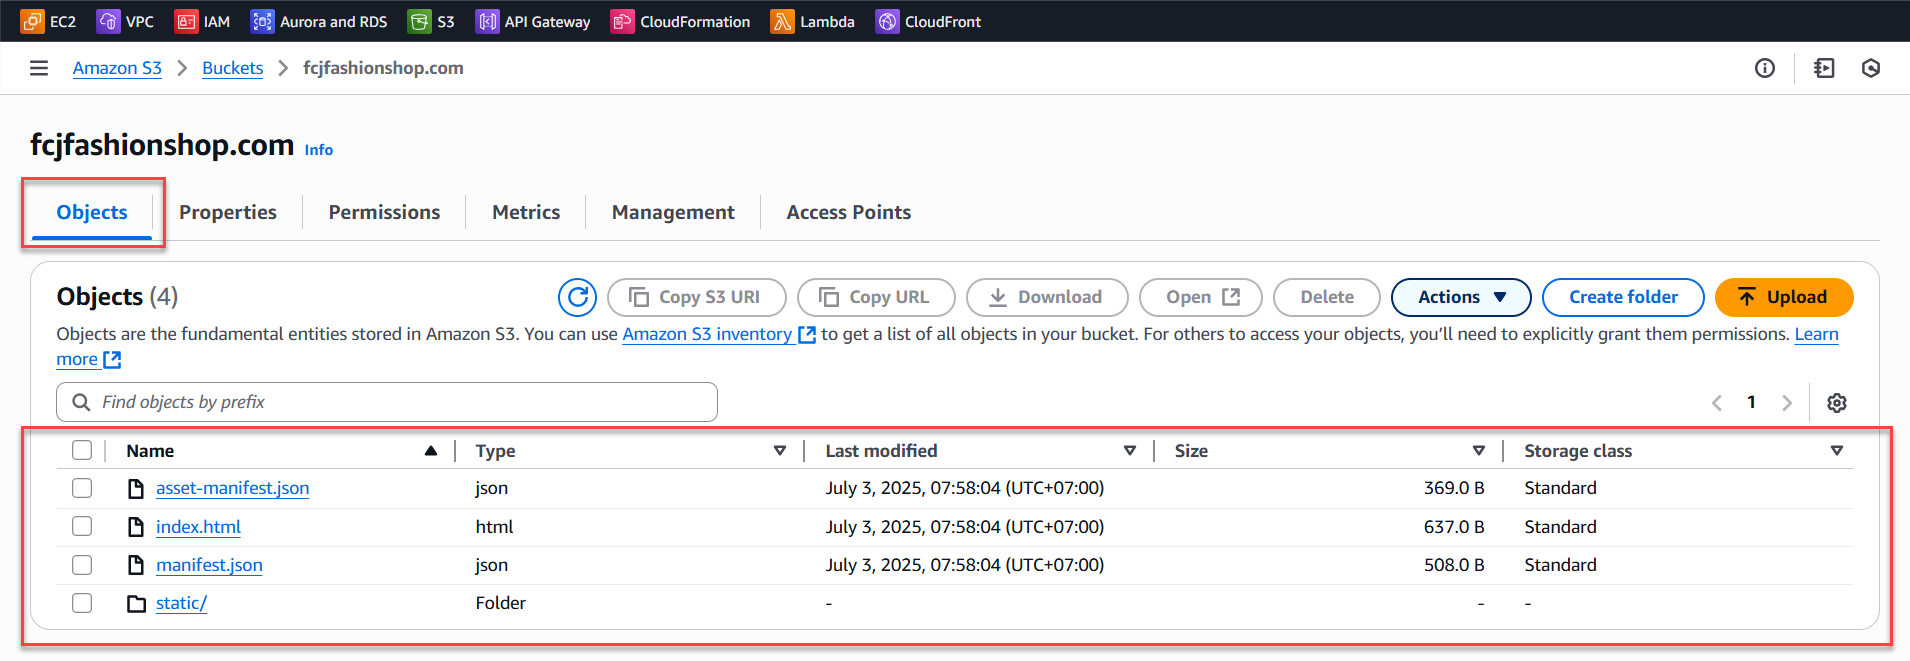
Task: Click file icon beside asset-manifest.json
Action: (136, 488)
